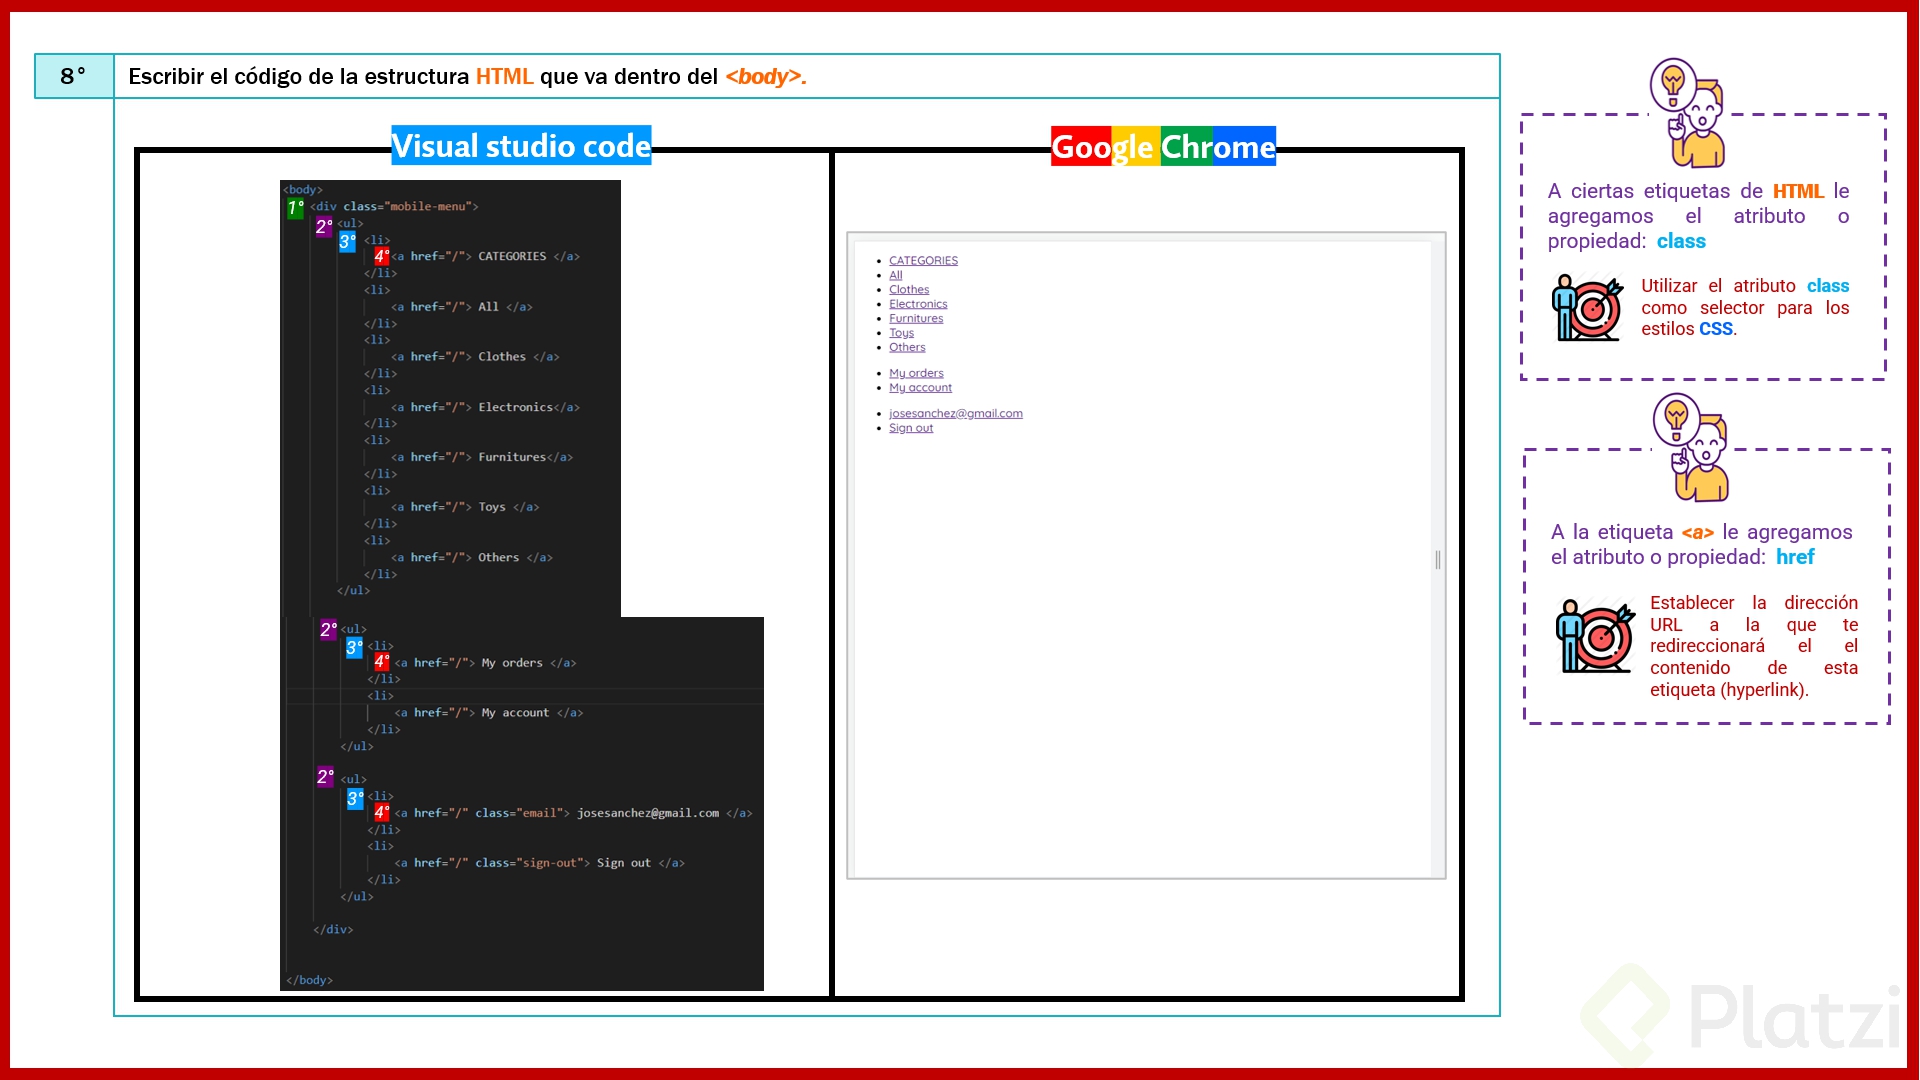This screenshot has height=1080, width=1920.
Task: Click the lightbulb person icon above the class tip
Action: coord(1685,113)
